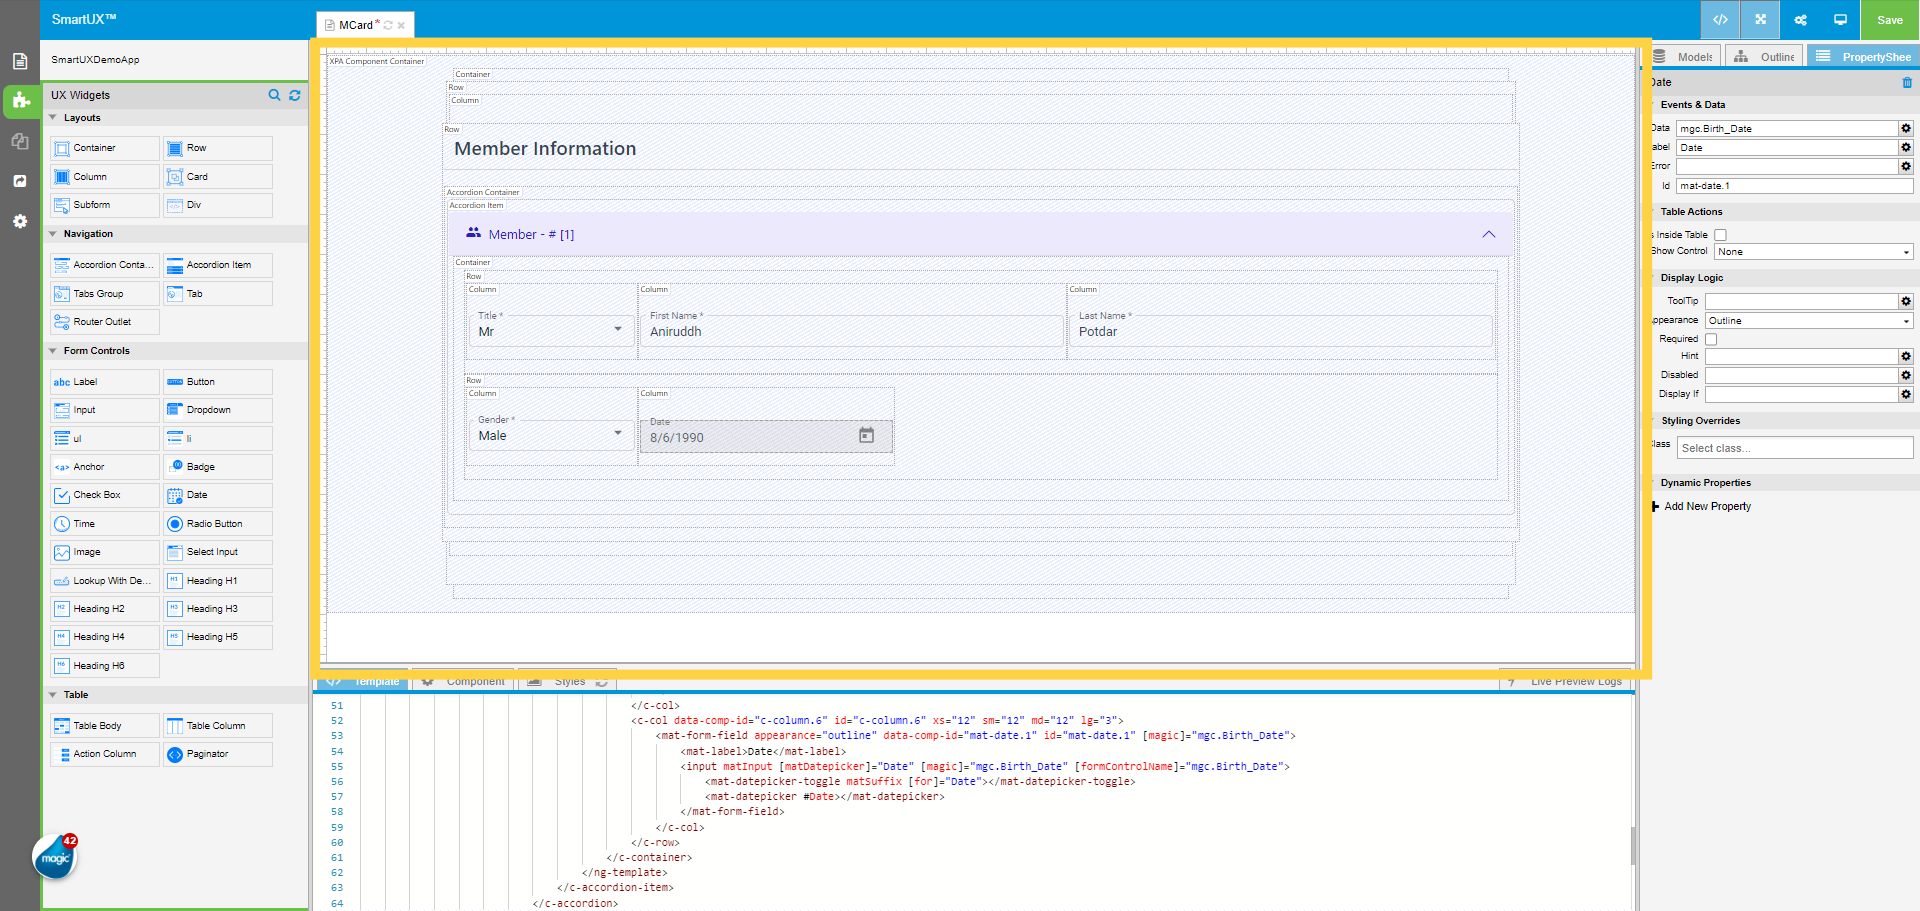The width and height of the screenshot is (1920, 911).
Task: Collapse the Member accordion item chevron
Action: point(1488,235)
